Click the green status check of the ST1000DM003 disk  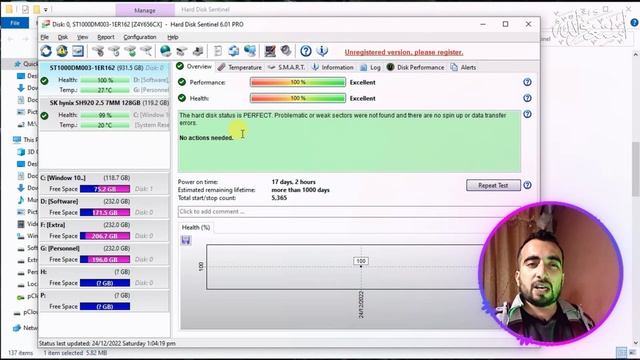click(x=44, y=81)
